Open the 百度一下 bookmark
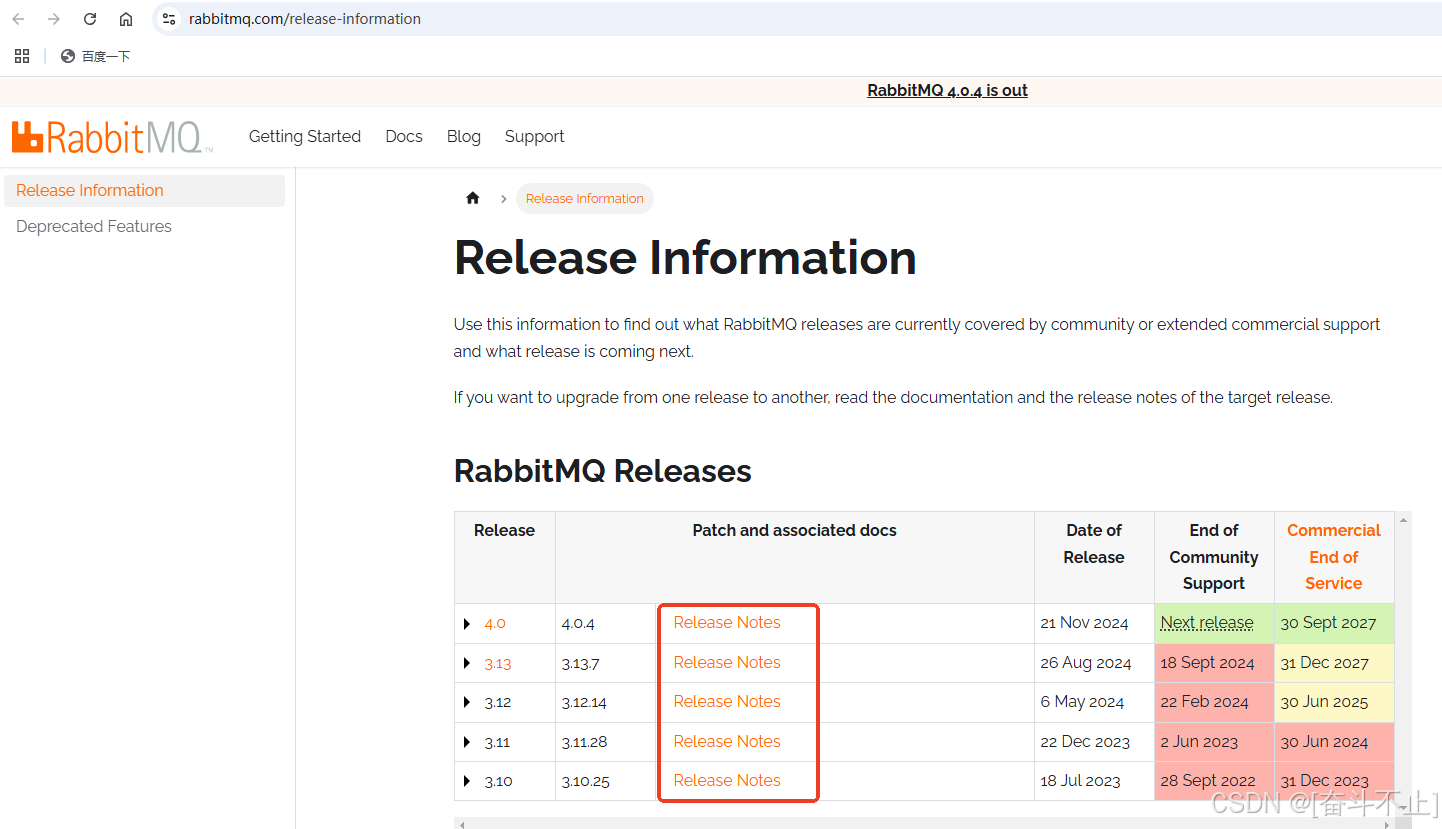 click(x=96, y=56)
